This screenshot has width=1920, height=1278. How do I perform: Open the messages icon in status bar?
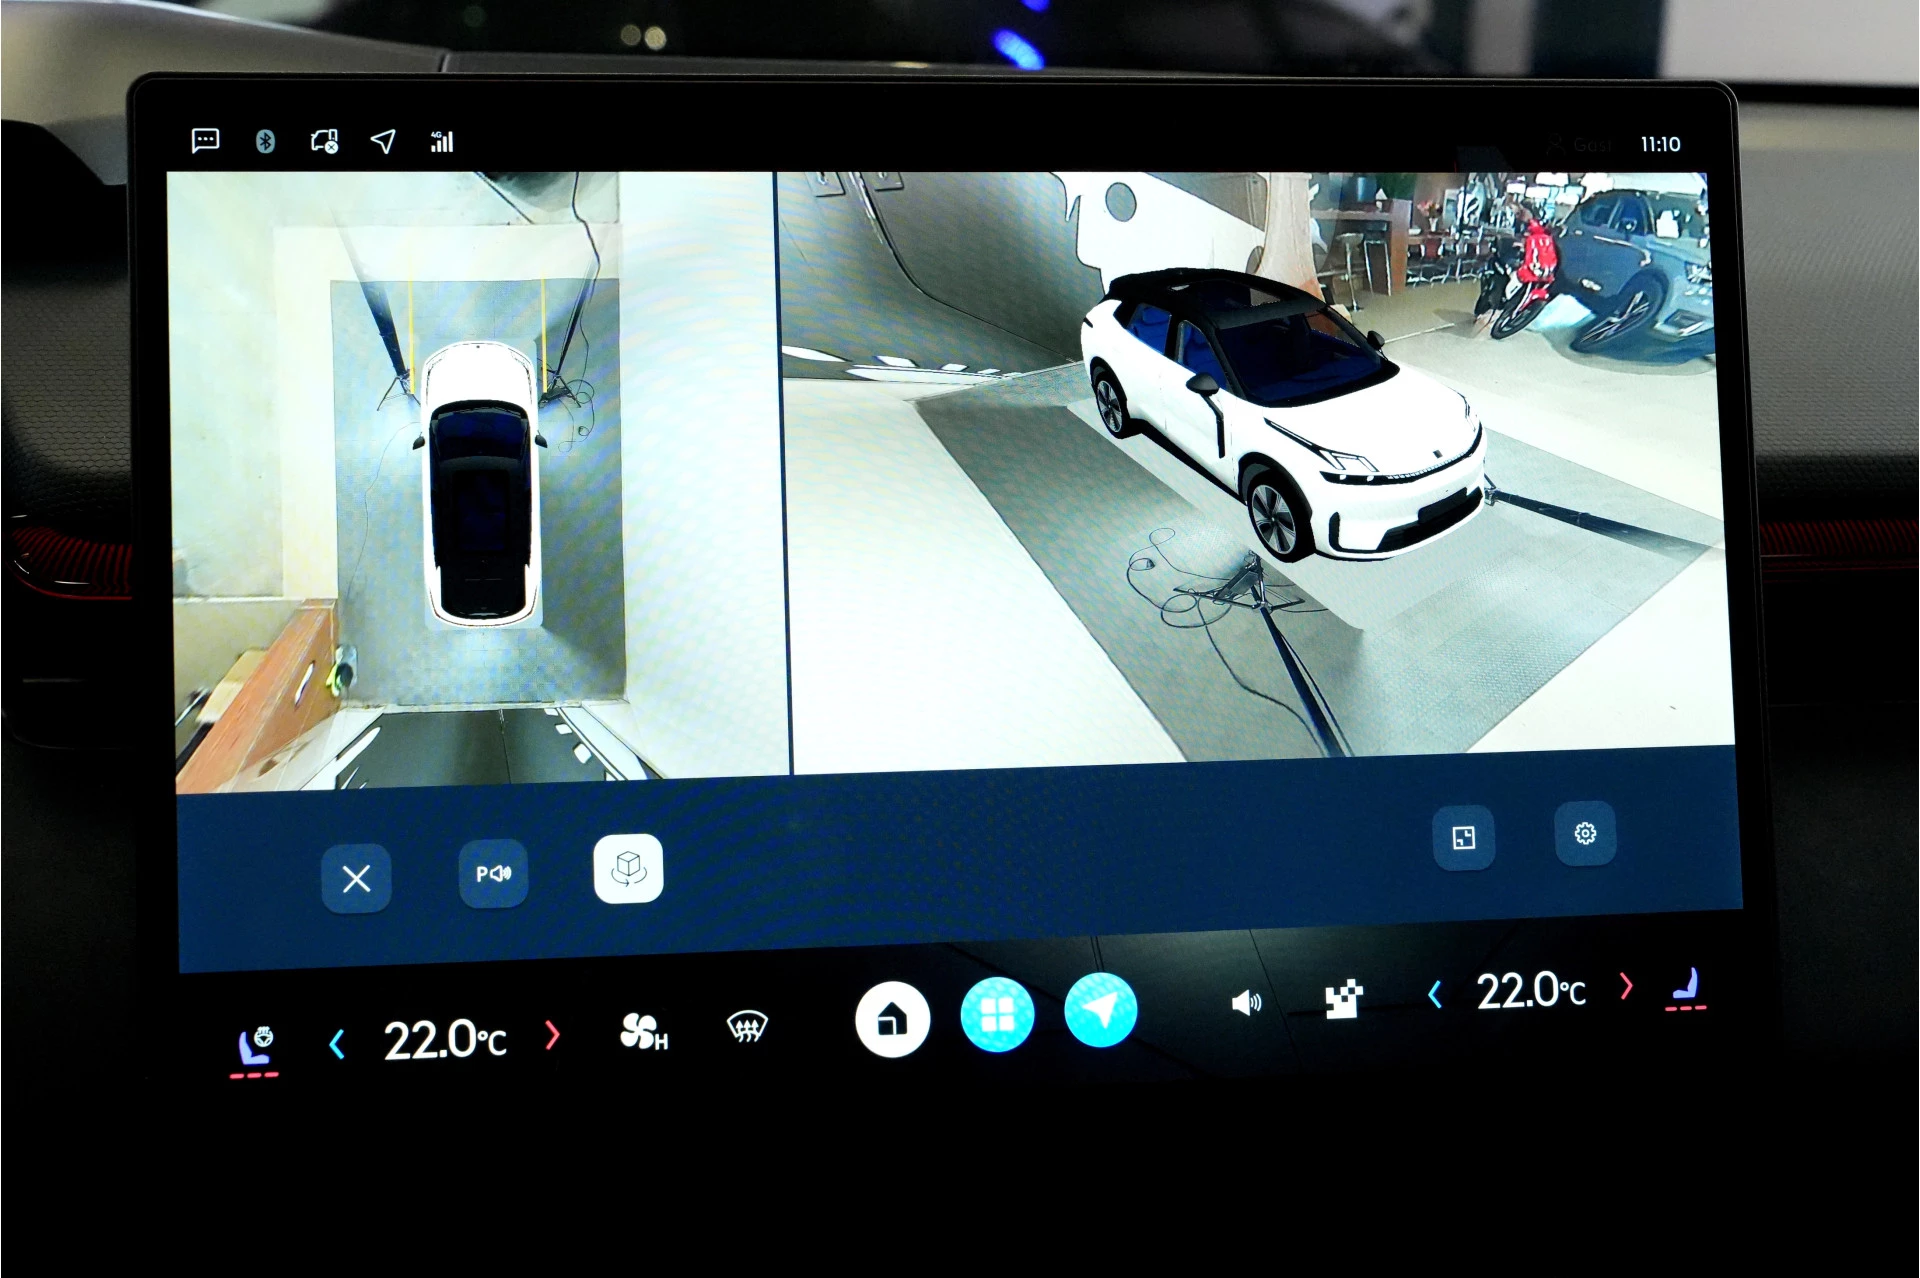coord(205,140)
